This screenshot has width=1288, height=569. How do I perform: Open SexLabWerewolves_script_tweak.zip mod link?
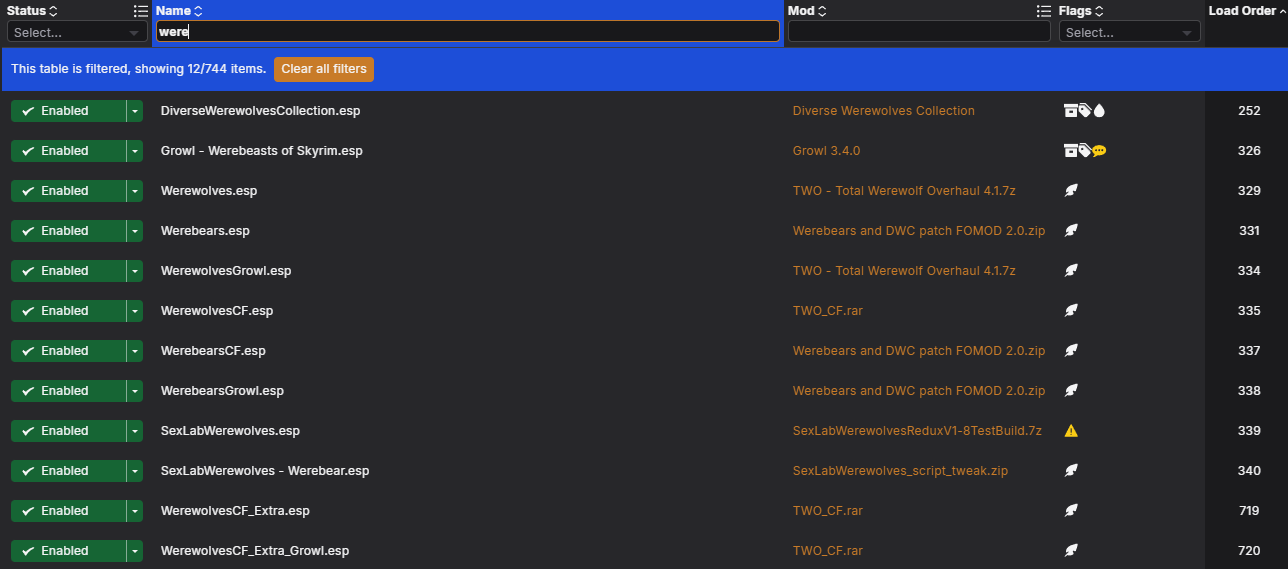click(x=901, y=471)
